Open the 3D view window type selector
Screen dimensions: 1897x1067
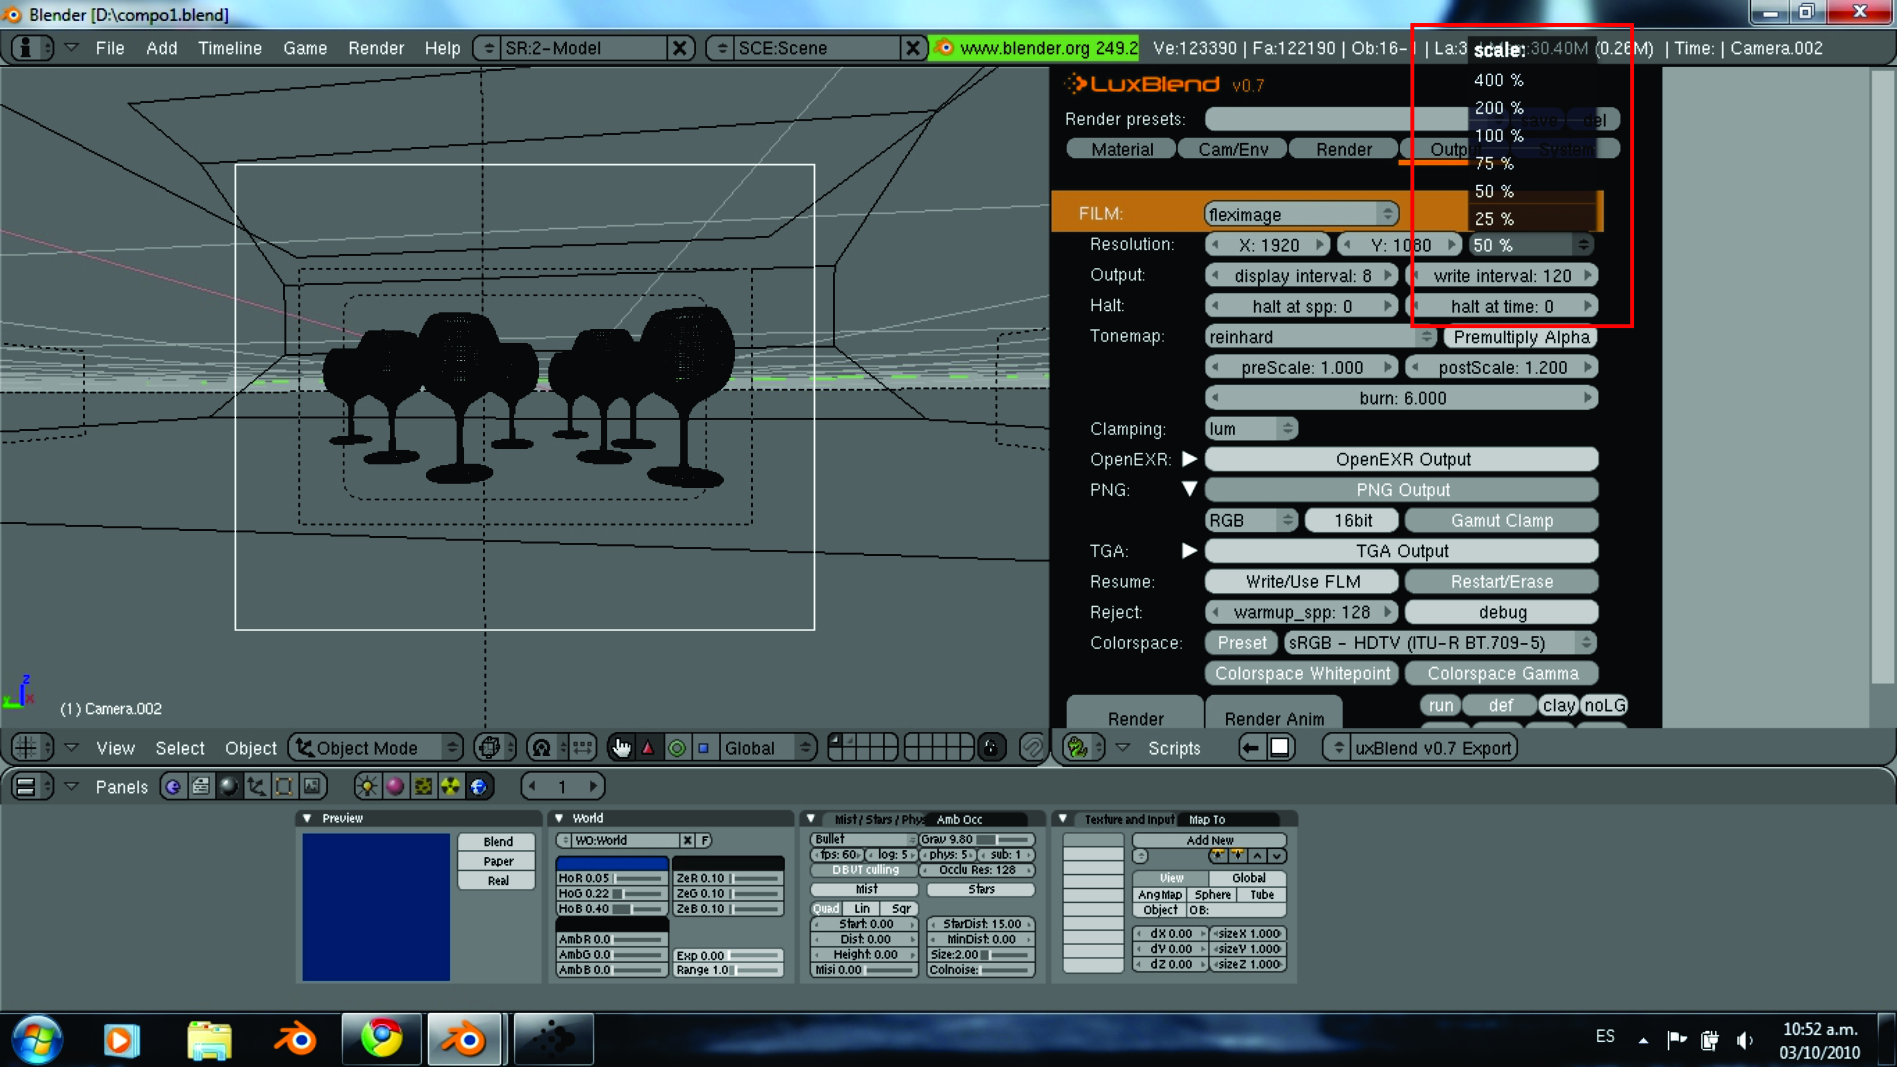click(x=31, y=748)
